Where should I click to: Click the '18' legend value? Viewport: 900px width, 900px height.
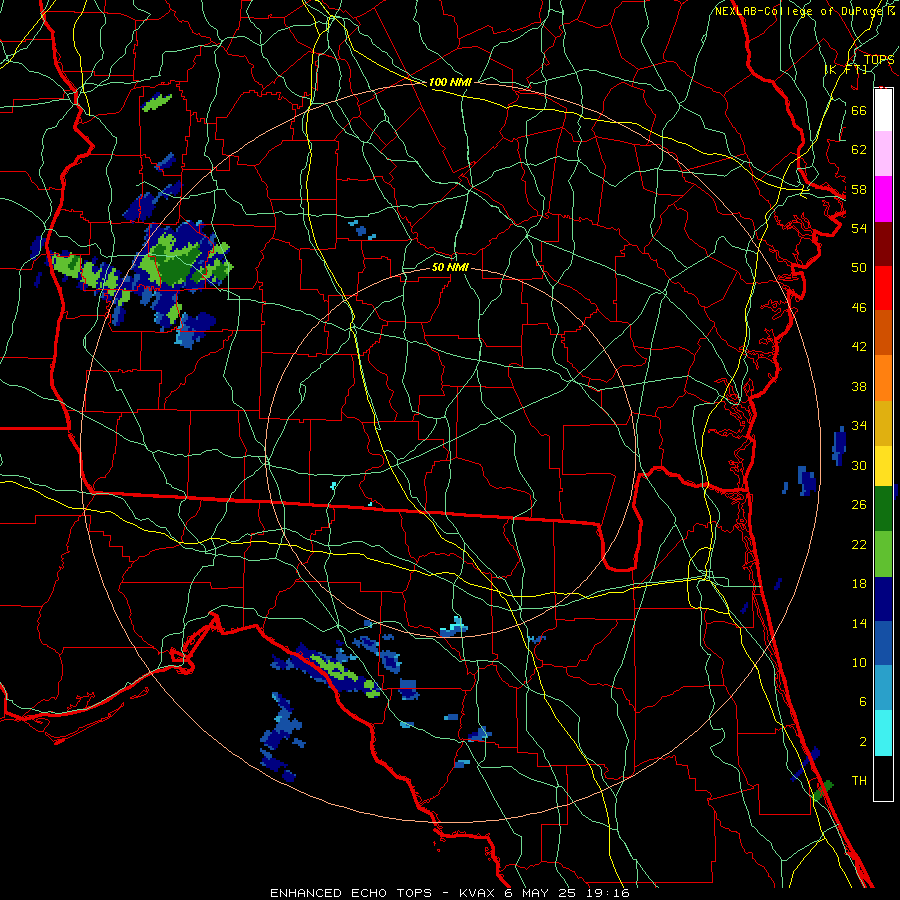tap(859, 584)
